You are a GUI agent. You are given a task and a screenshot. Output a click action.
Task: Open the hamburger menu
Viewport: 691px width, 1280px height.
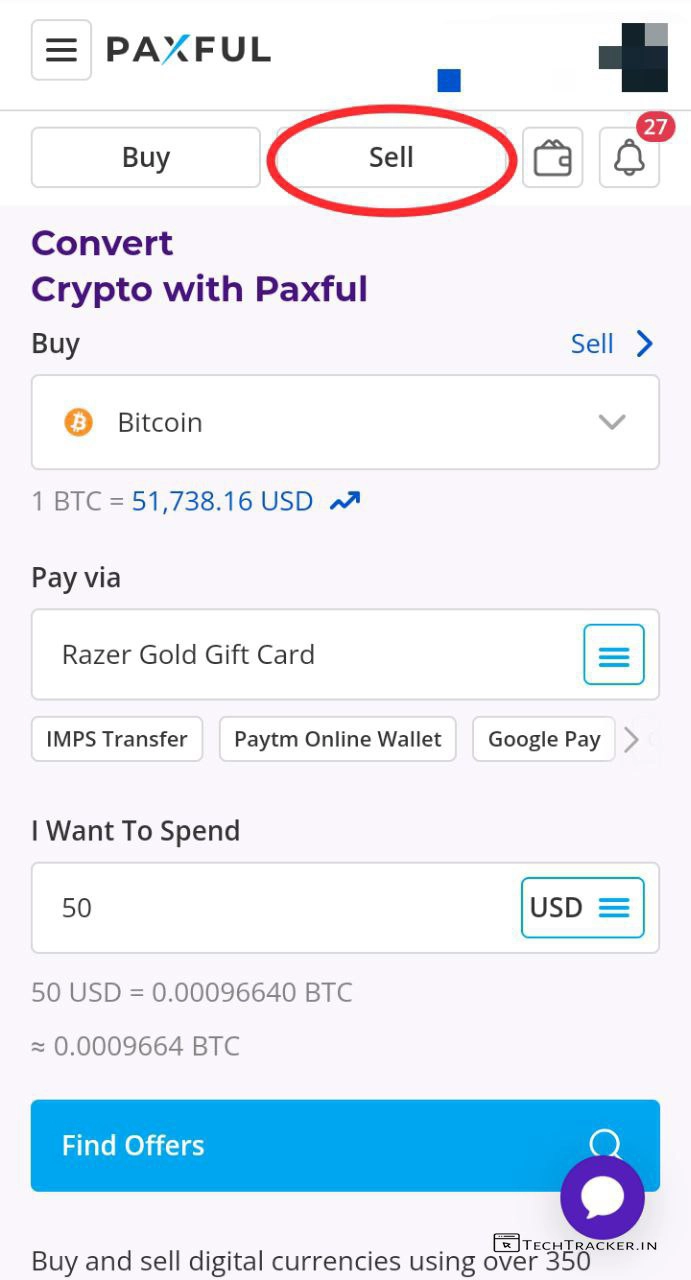pos(61,50)
